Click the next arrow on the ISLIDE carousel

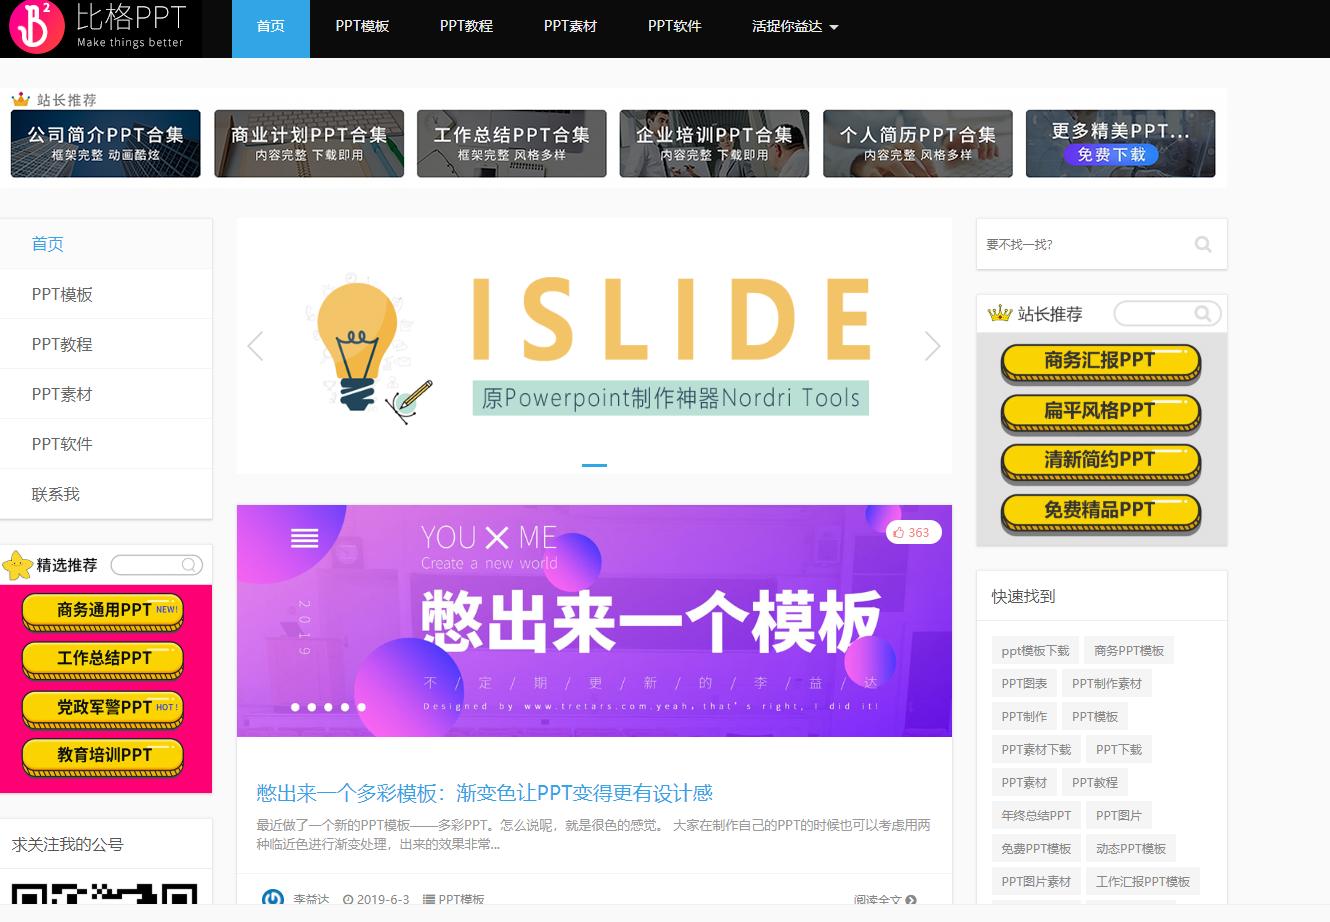[x=932, y=346]
